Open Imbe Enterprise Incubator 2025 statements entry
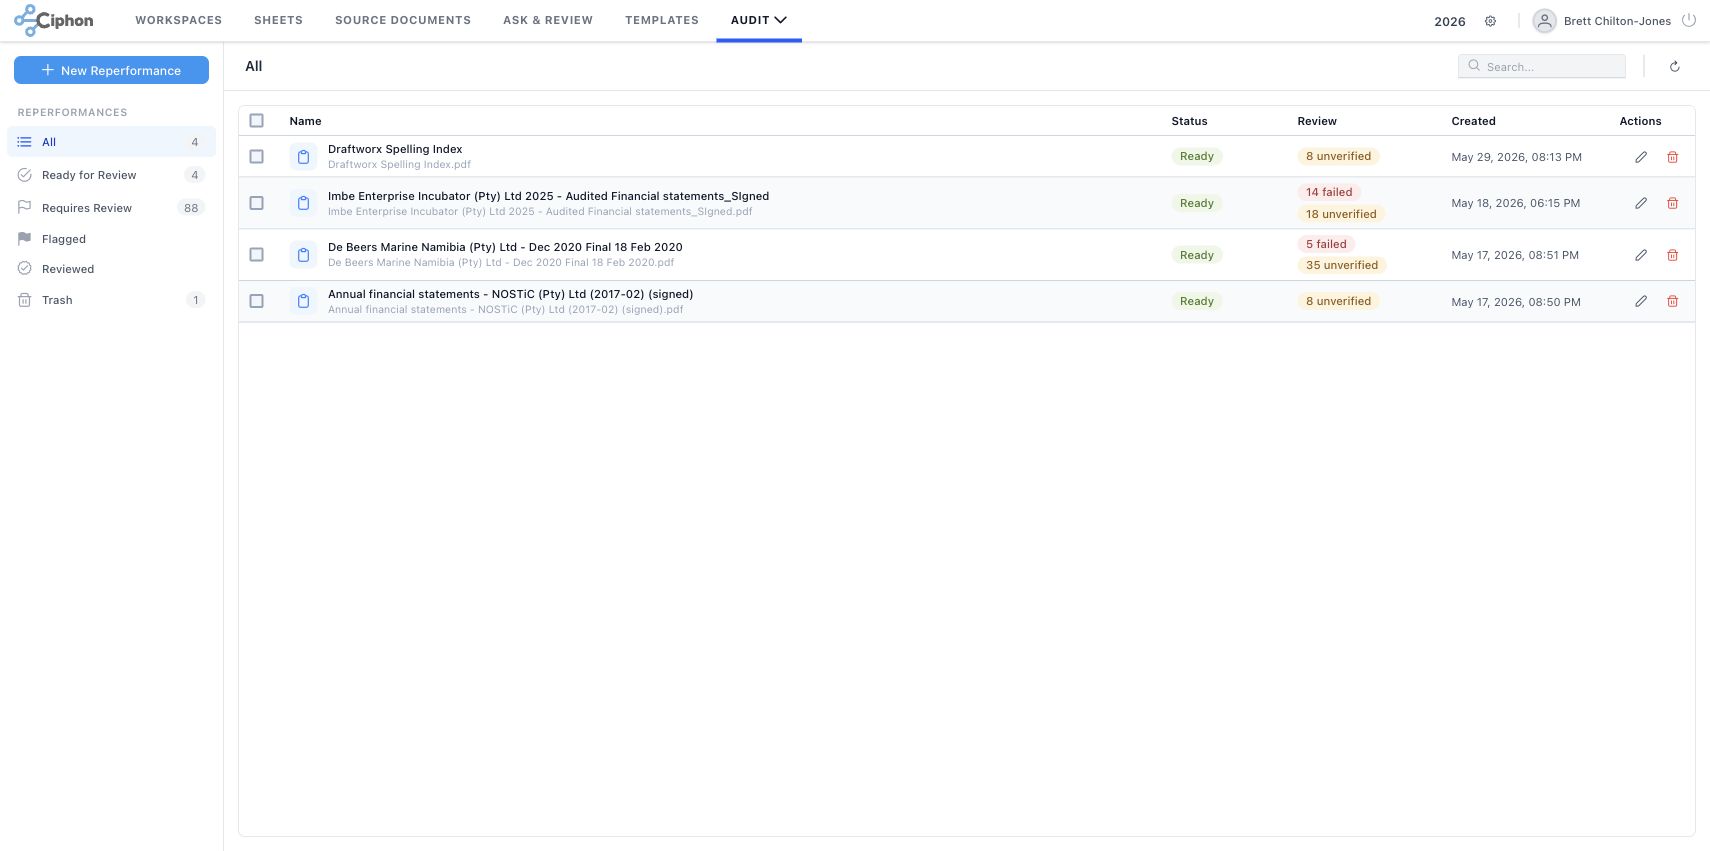1710x851 pixels. click(x=548, y=196)
